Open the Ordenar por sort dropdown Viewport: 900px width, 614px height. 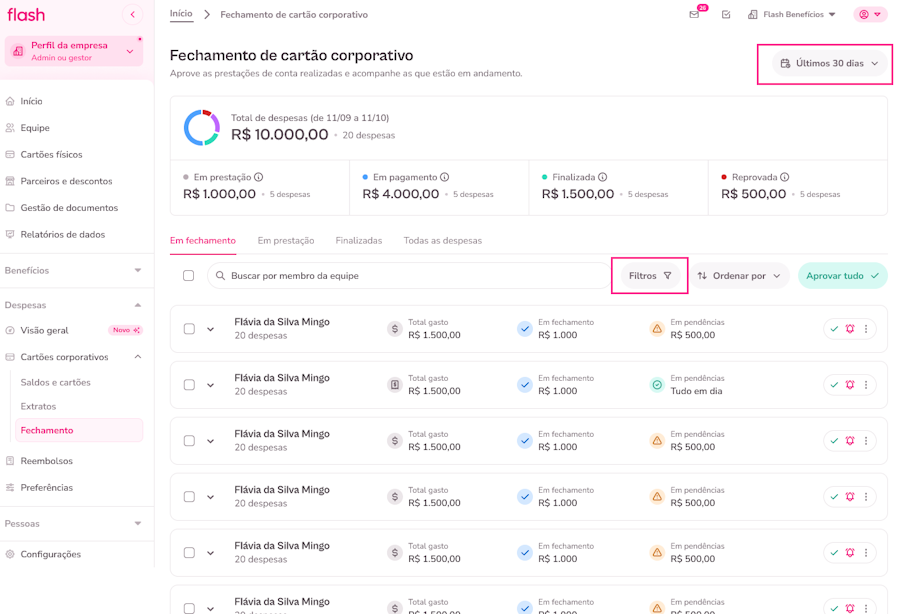point(739,276)
